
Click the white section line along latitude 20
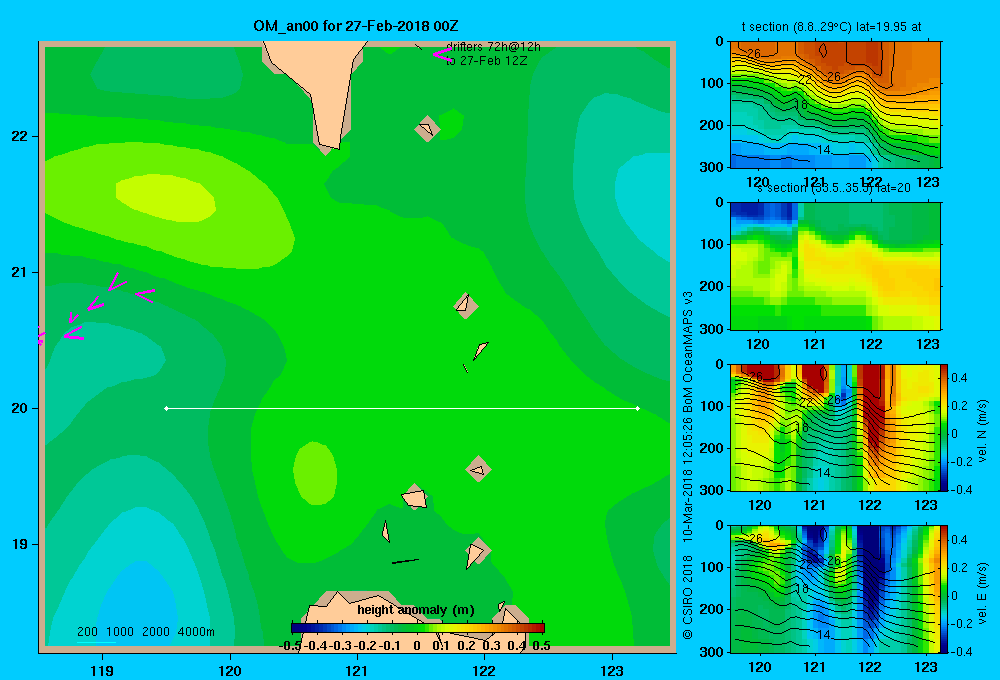(402, 408)
